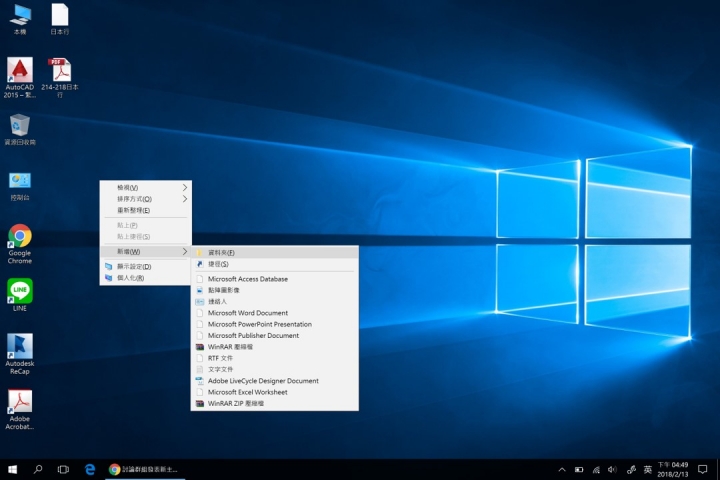This screenshot has height=480, width=720.
Task: Select the 日本行 file on desktop
Action: [60, 19]
